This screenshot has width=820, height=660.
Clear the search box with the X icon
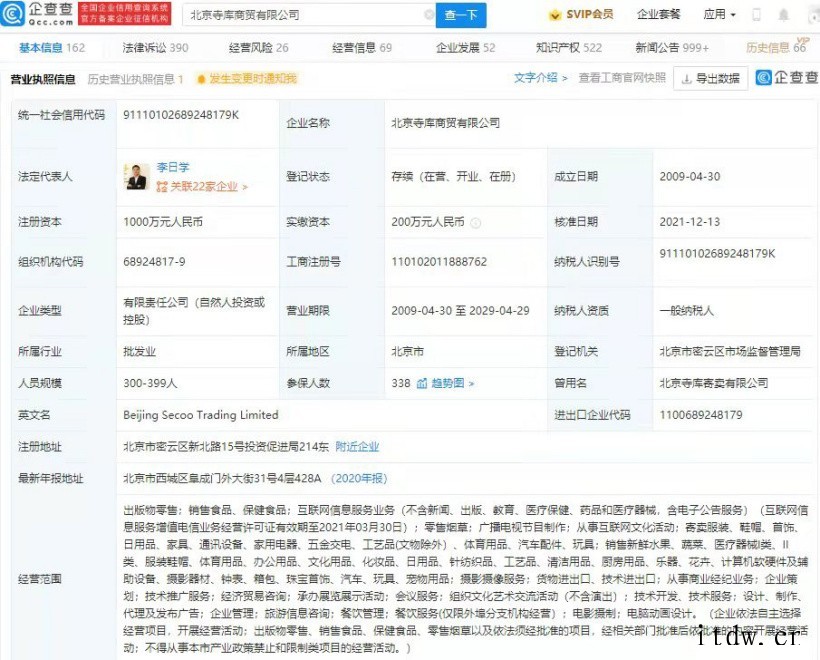point(429,15)
